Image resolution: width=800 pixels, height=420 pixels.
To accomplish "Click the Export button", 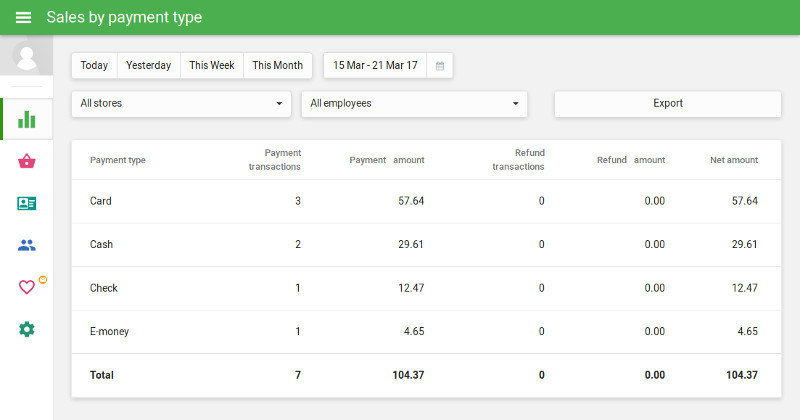I will coord(667,103).
